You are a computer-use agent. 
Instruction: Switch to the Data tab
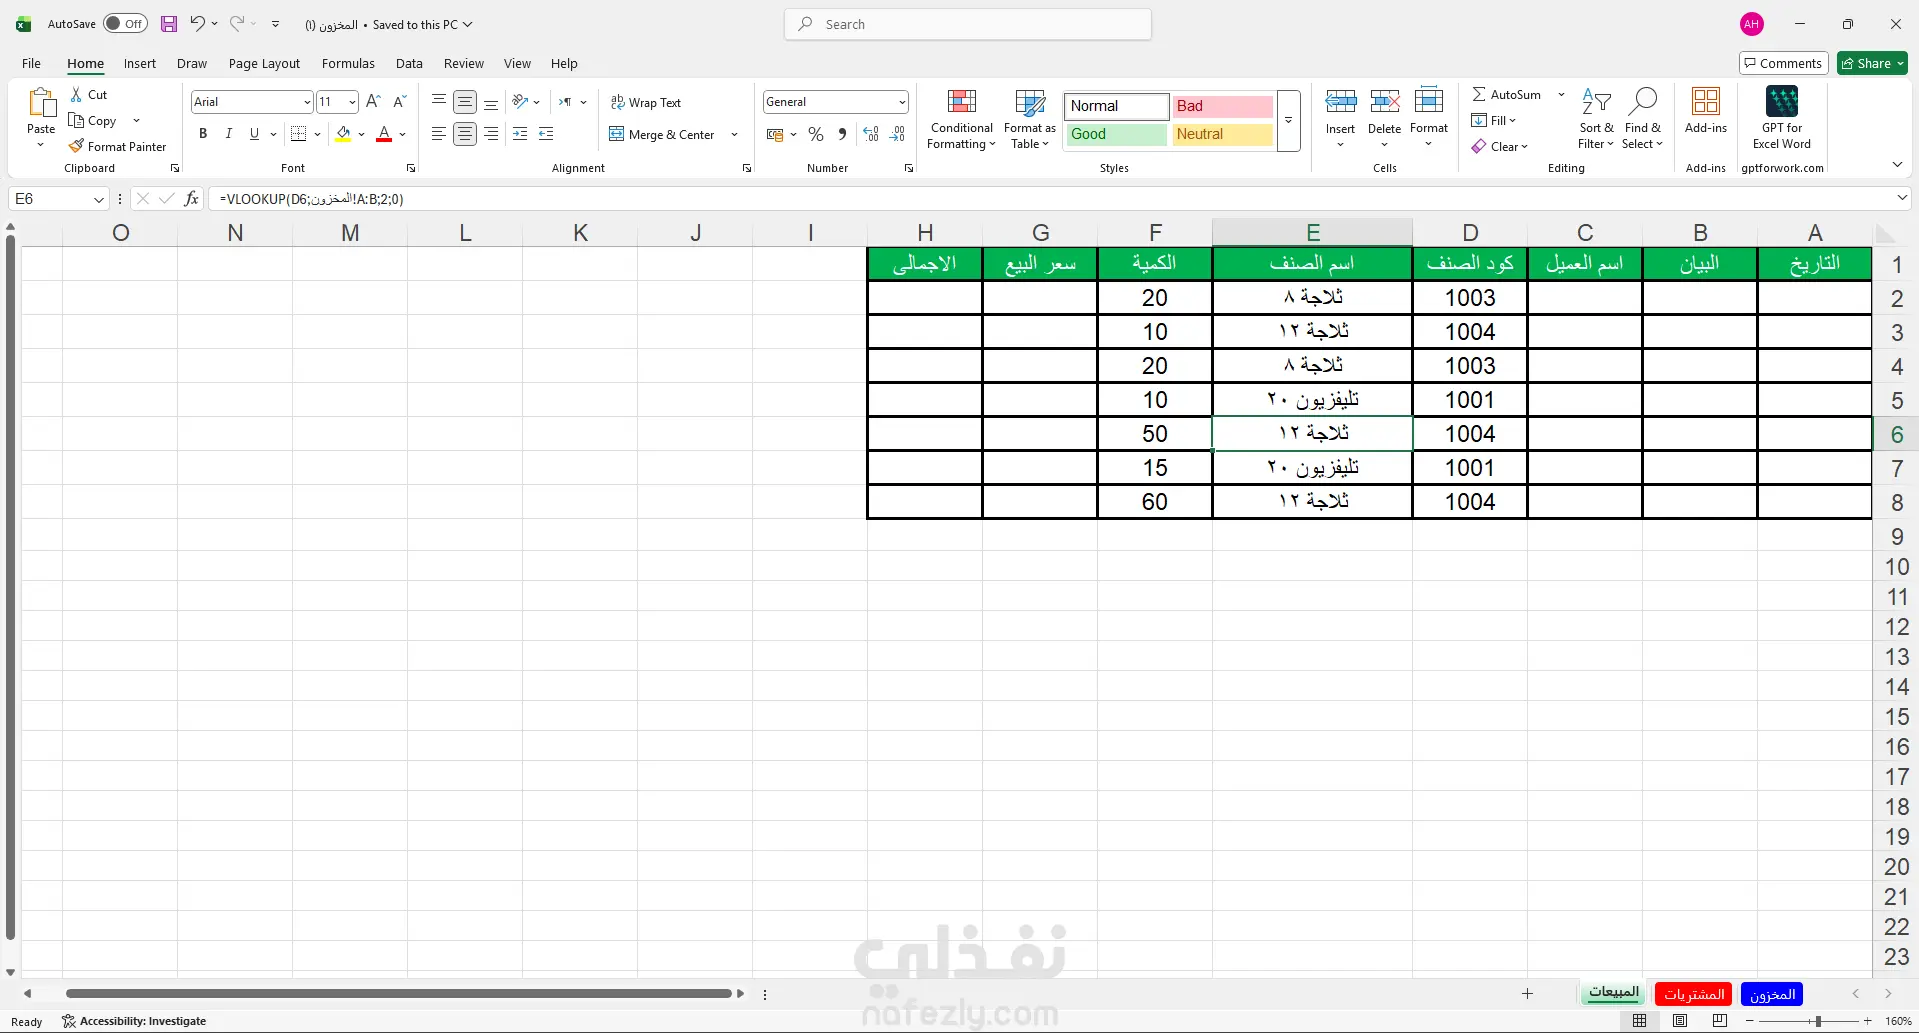click(409, 63)
